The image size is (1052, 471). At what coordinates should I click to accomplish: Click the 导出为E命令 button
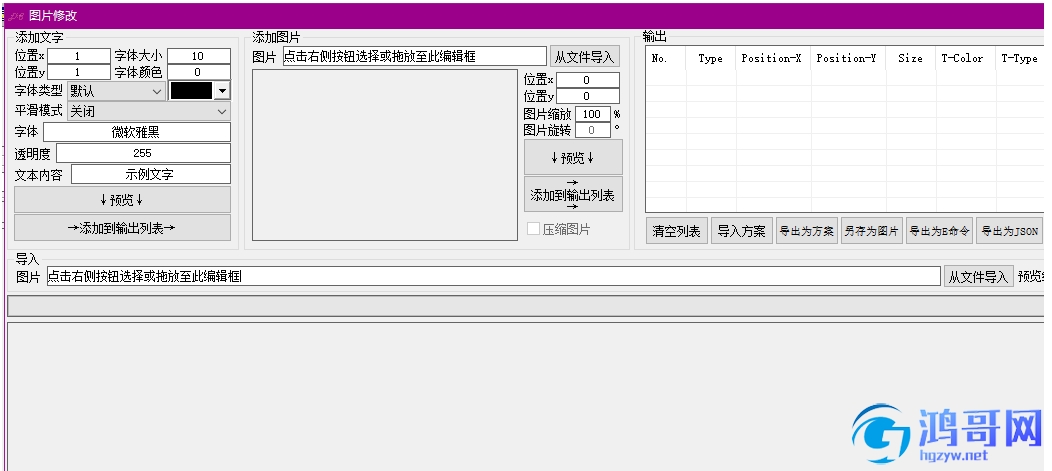click(x=939, y=231)
